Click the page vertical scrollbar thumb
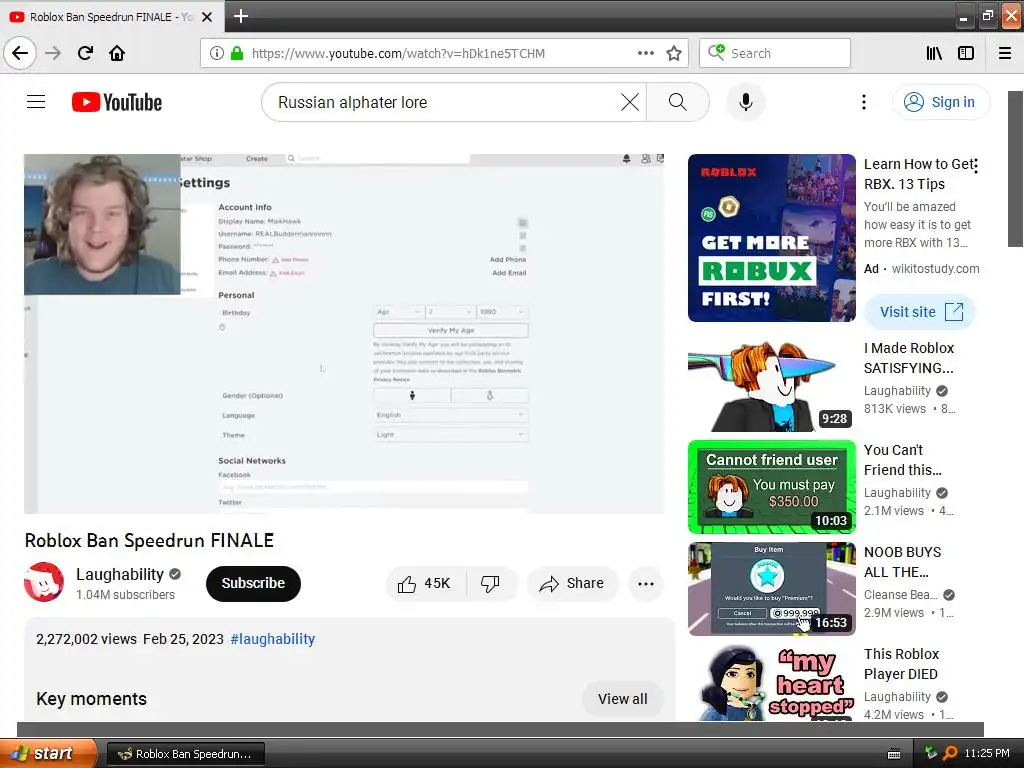Screen dimensions: 1024x768 point(1016,168)
